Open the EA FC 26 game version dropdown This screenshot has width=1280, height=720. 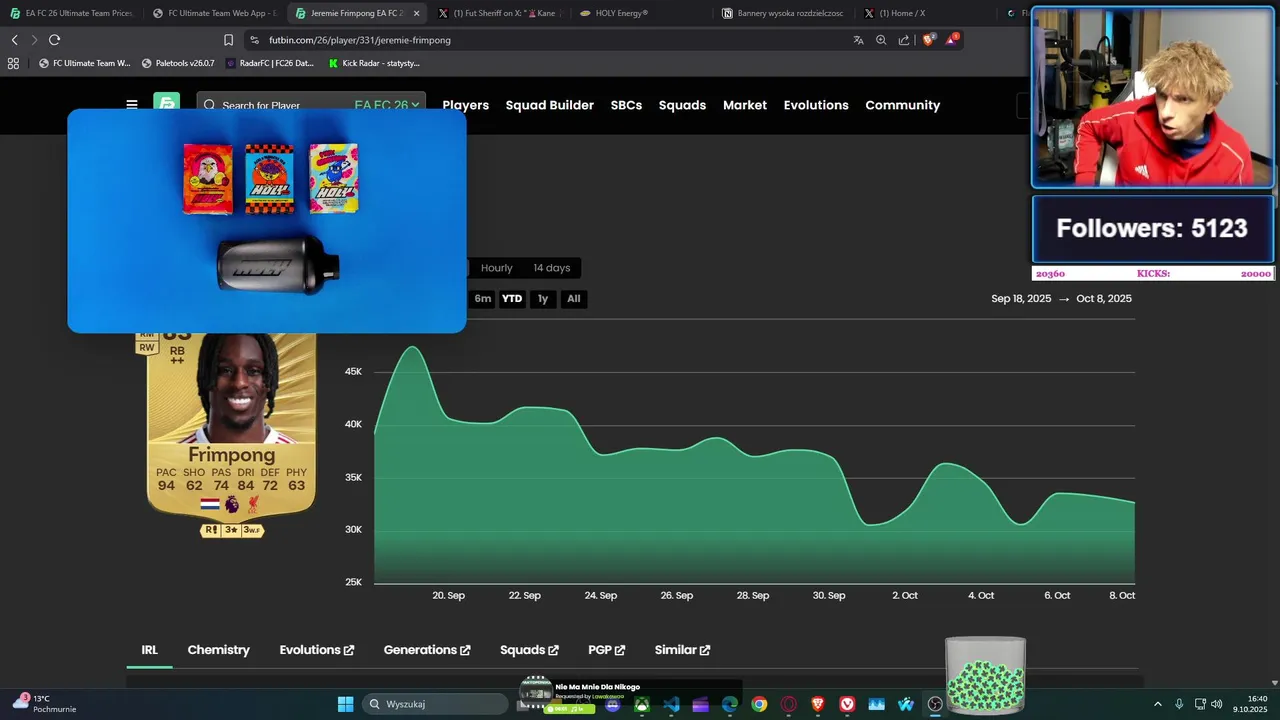[x=389, y=105]
